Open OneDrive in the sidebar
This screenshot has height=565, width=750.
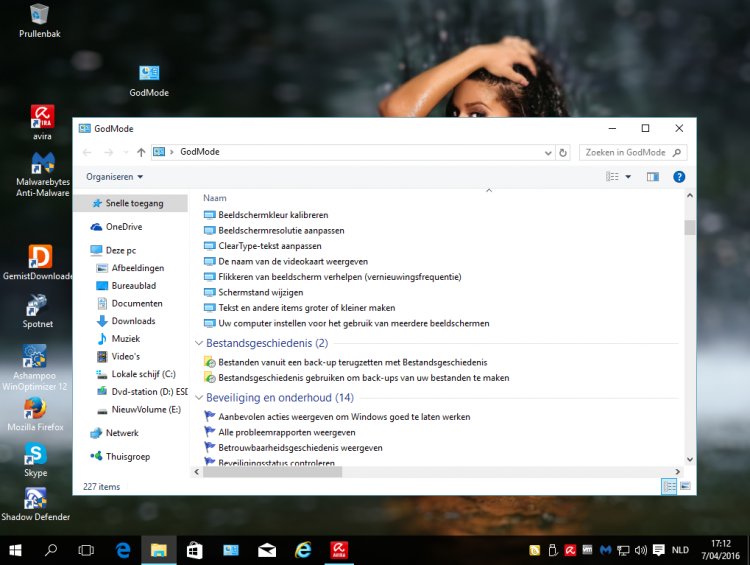pyautogui.click(x=123, y=227)
